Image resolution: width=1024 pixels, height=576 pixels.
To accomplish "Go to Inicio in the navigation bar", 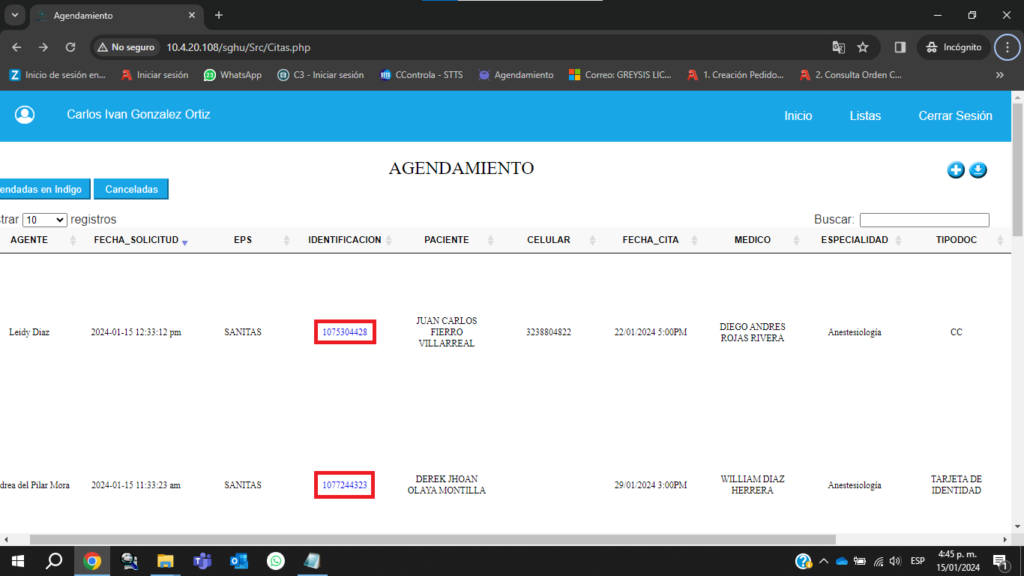I will [798, 116].
